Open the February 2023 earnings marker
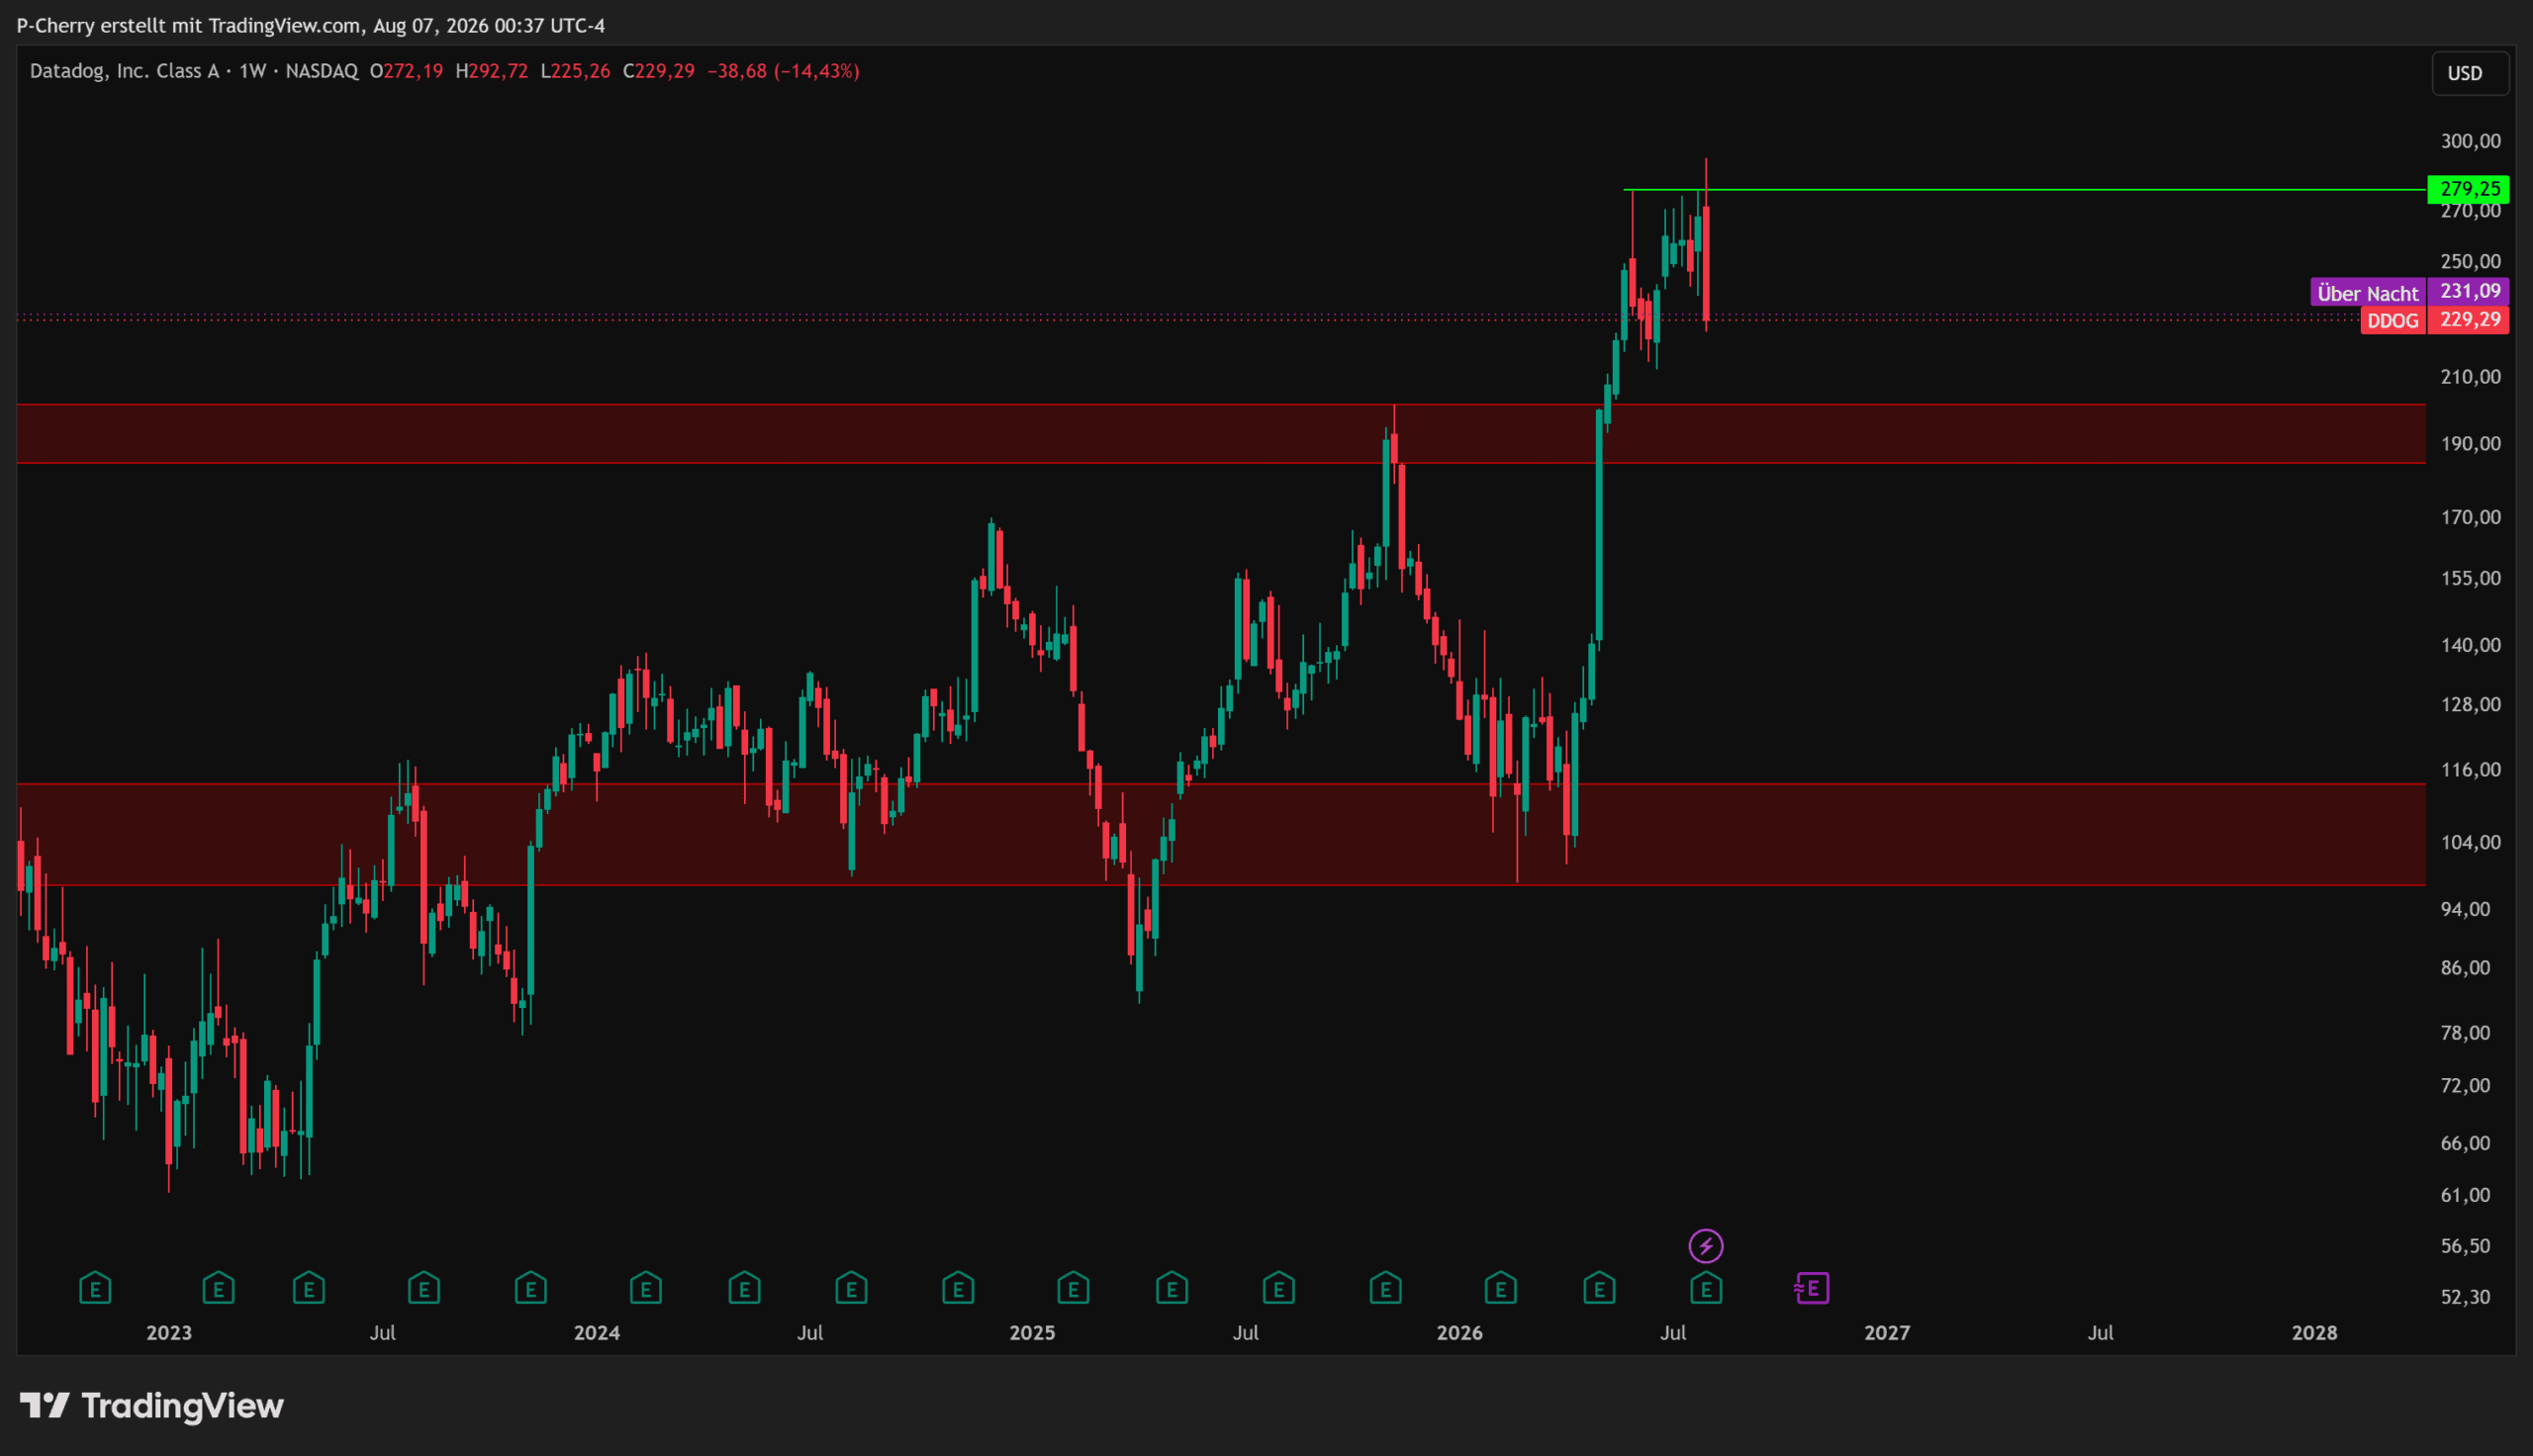The image size is (2533, 1456). pos(218,1288)
